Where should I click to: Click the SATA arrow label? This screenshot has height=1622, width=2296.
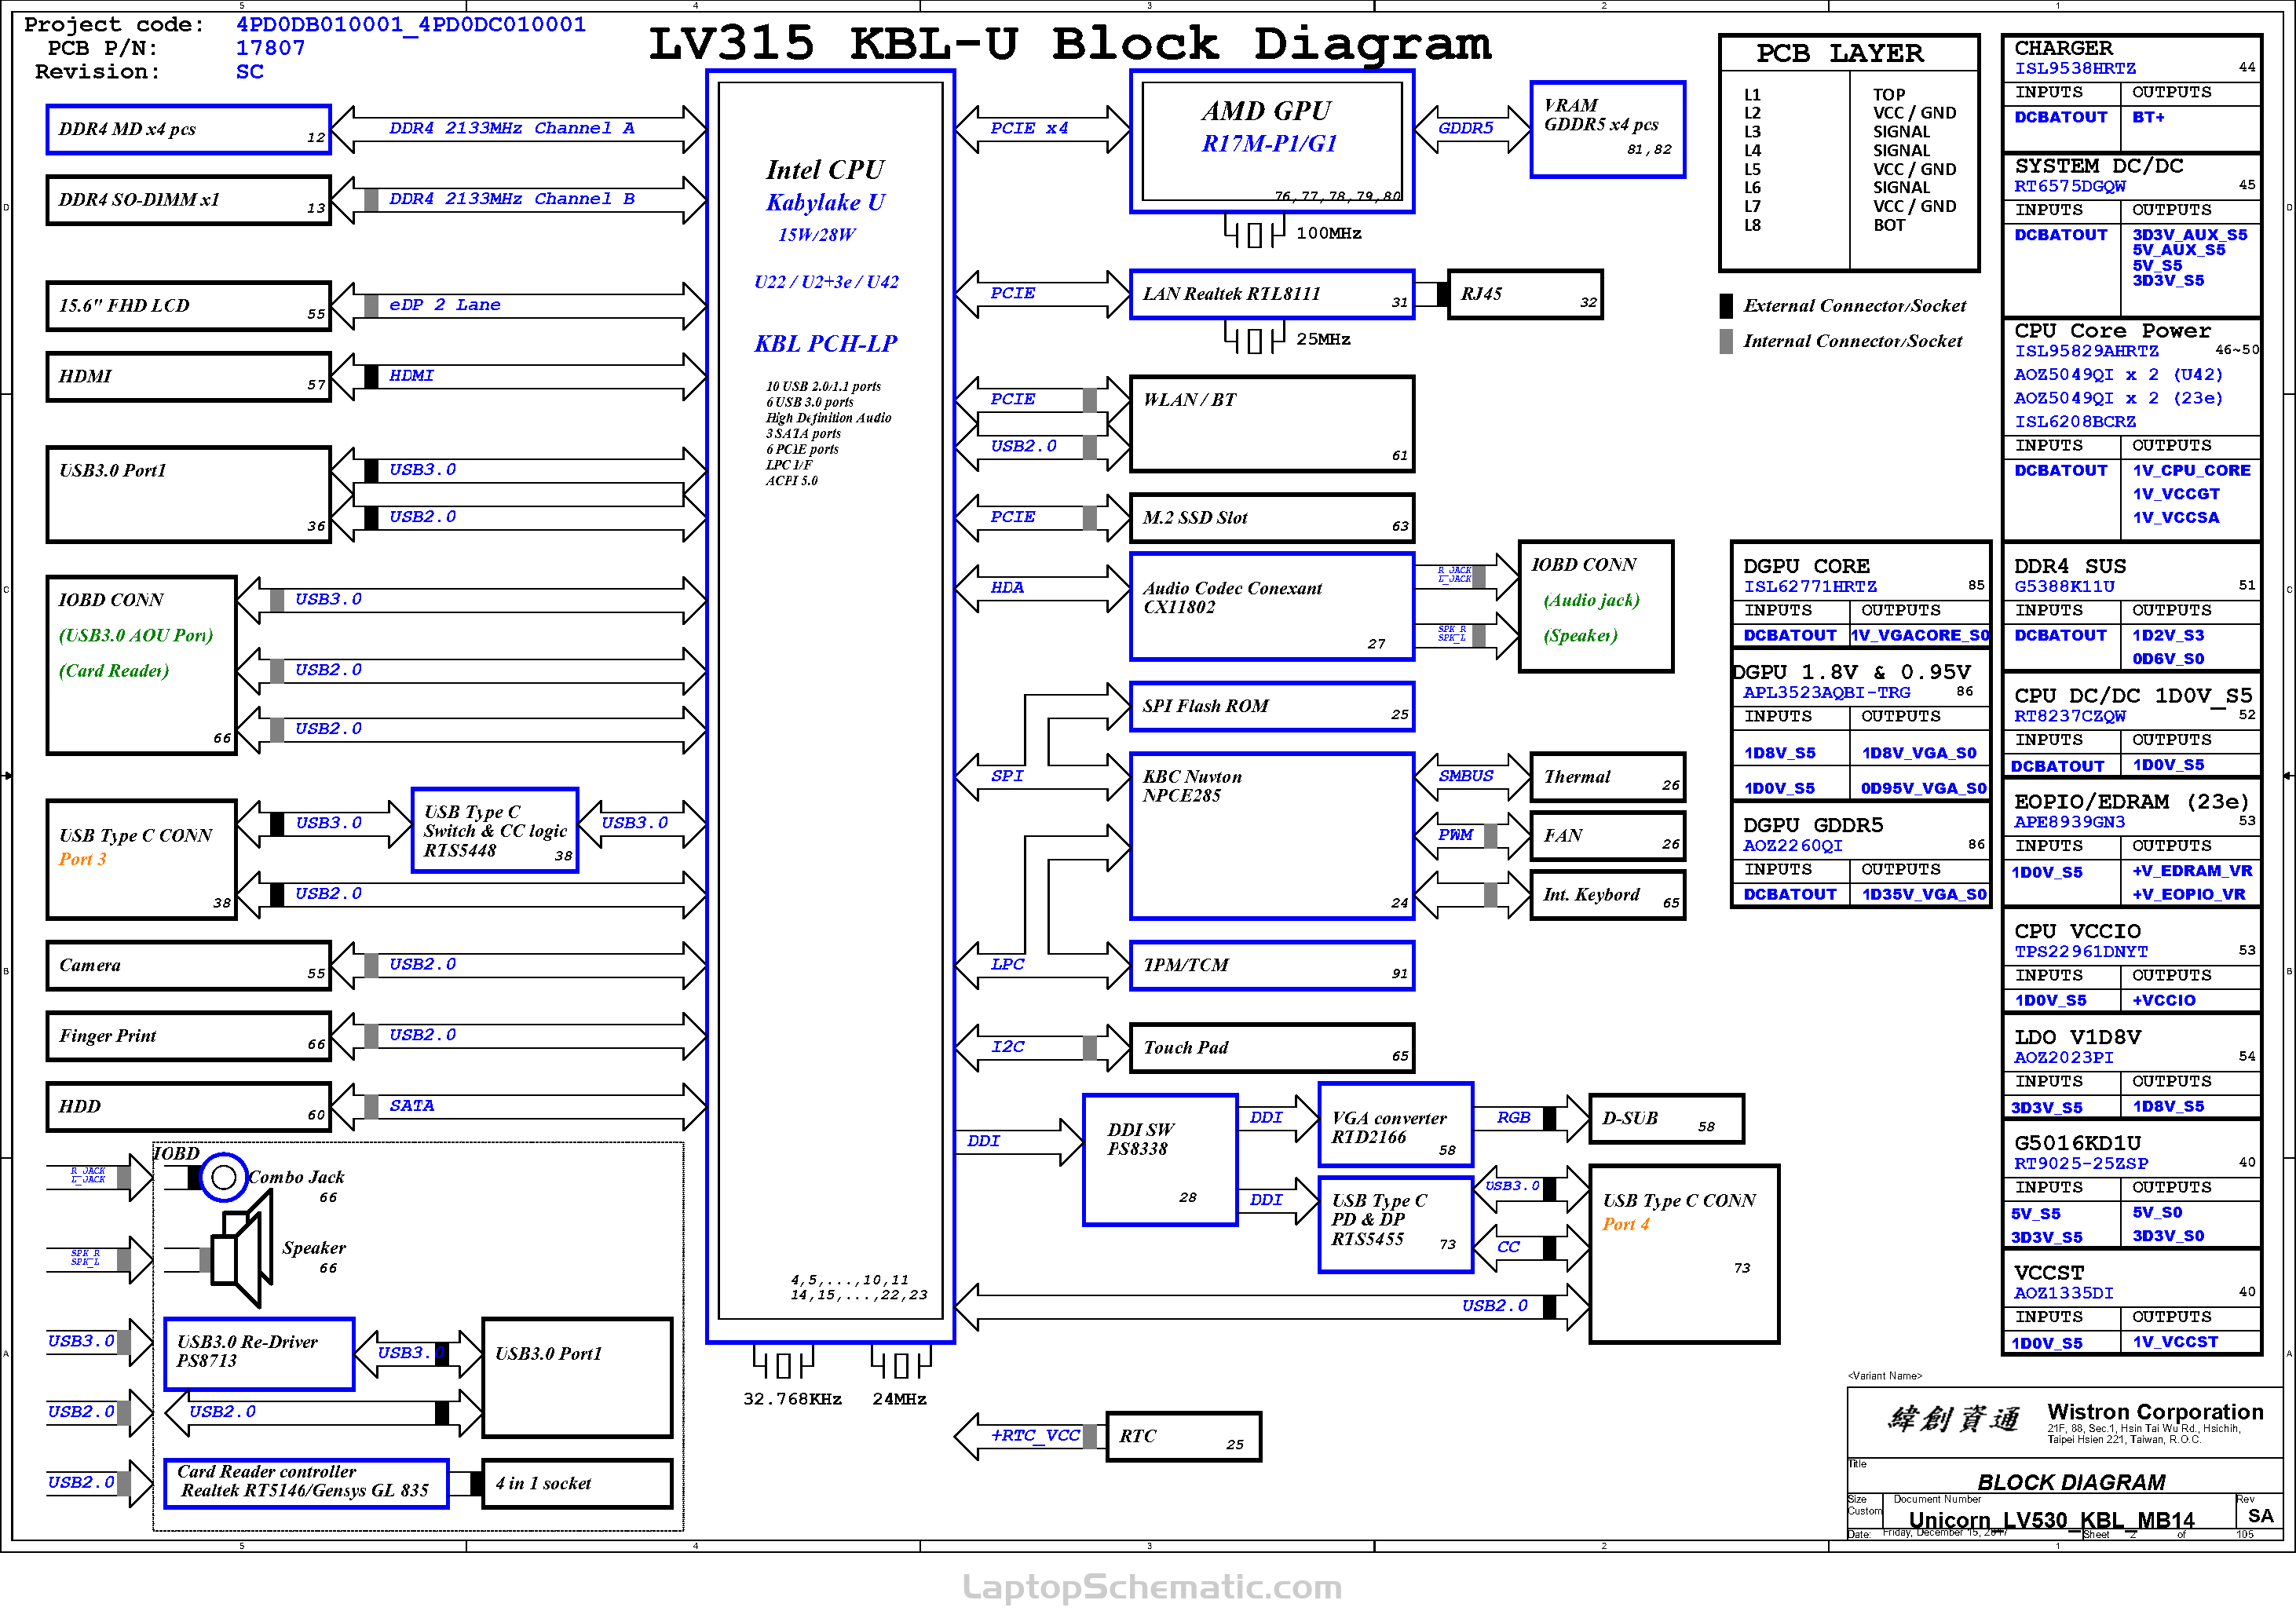pos(412,1106)
